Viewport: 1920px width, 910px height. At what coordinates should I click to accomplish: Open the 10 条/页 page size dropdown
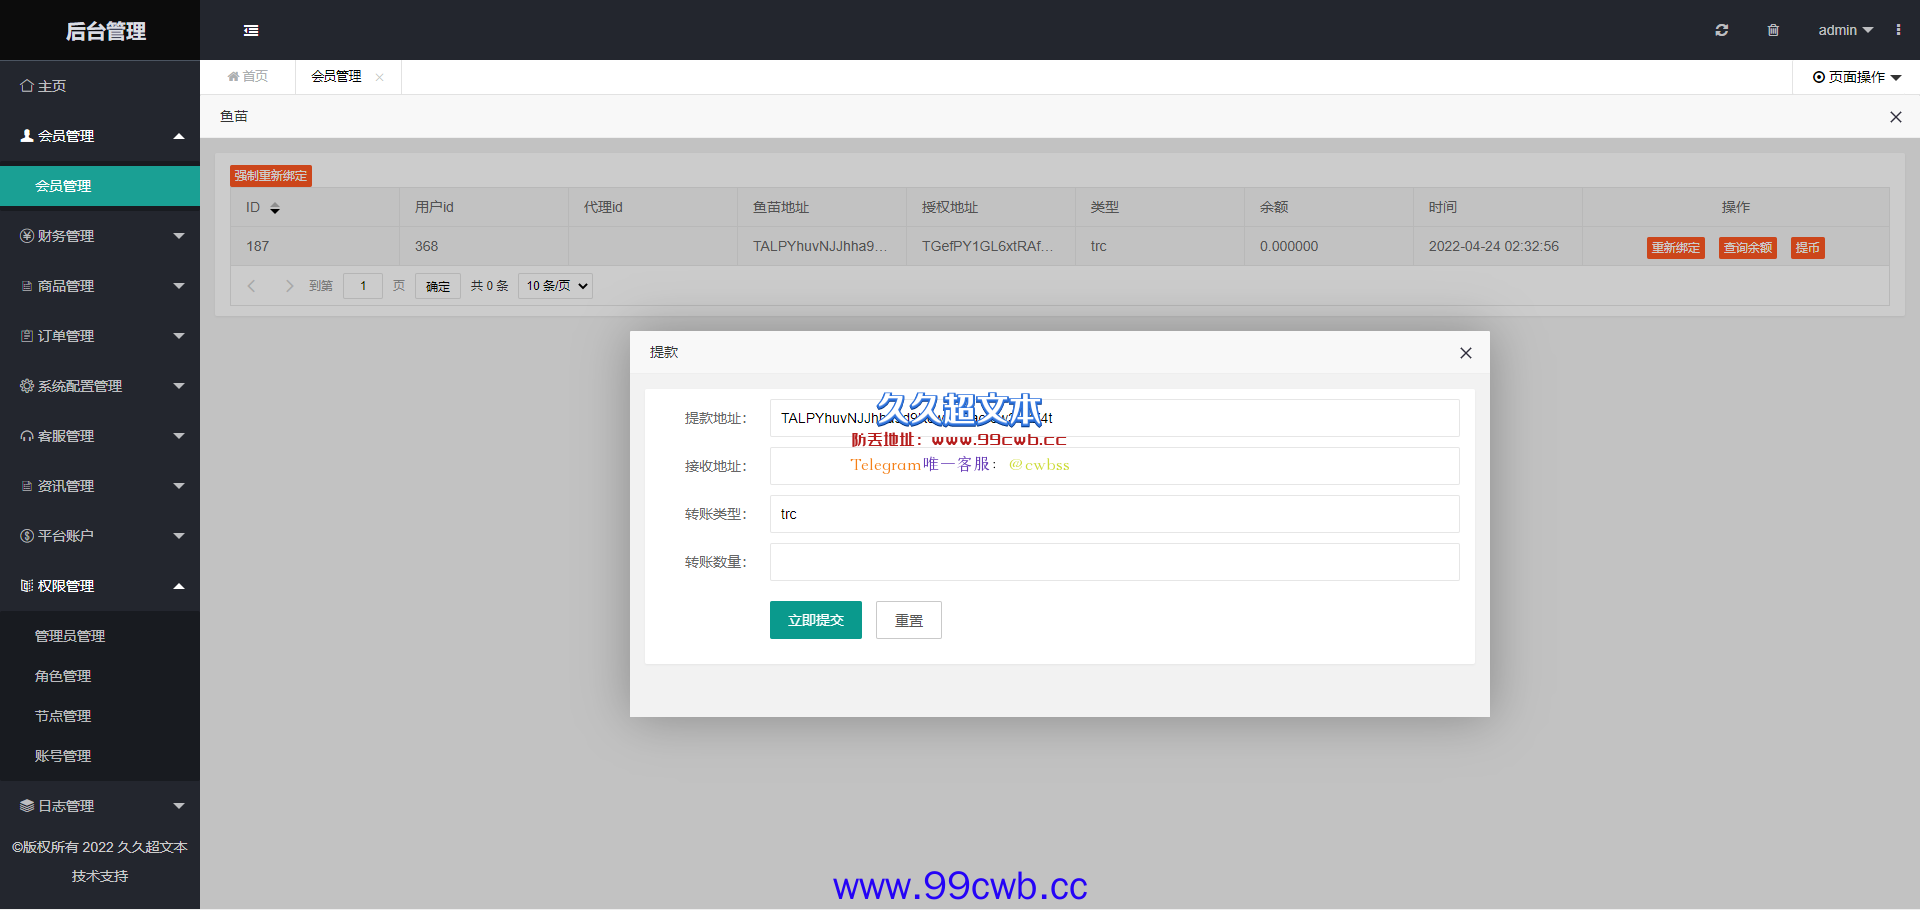pyautogui.click(x=555, y=286)
